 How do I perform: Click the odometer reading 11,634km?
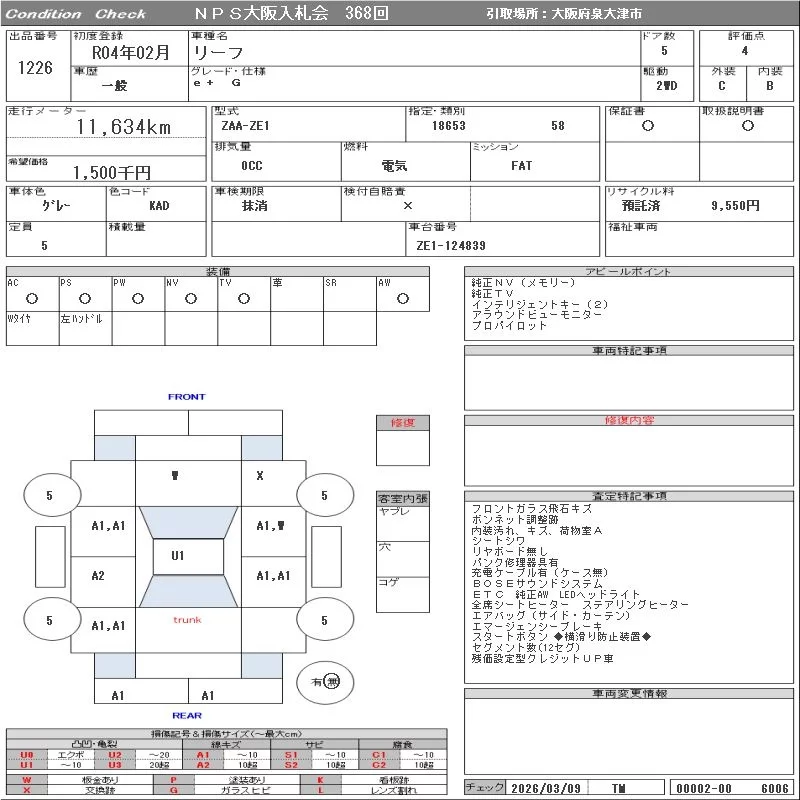pos(124,127)
